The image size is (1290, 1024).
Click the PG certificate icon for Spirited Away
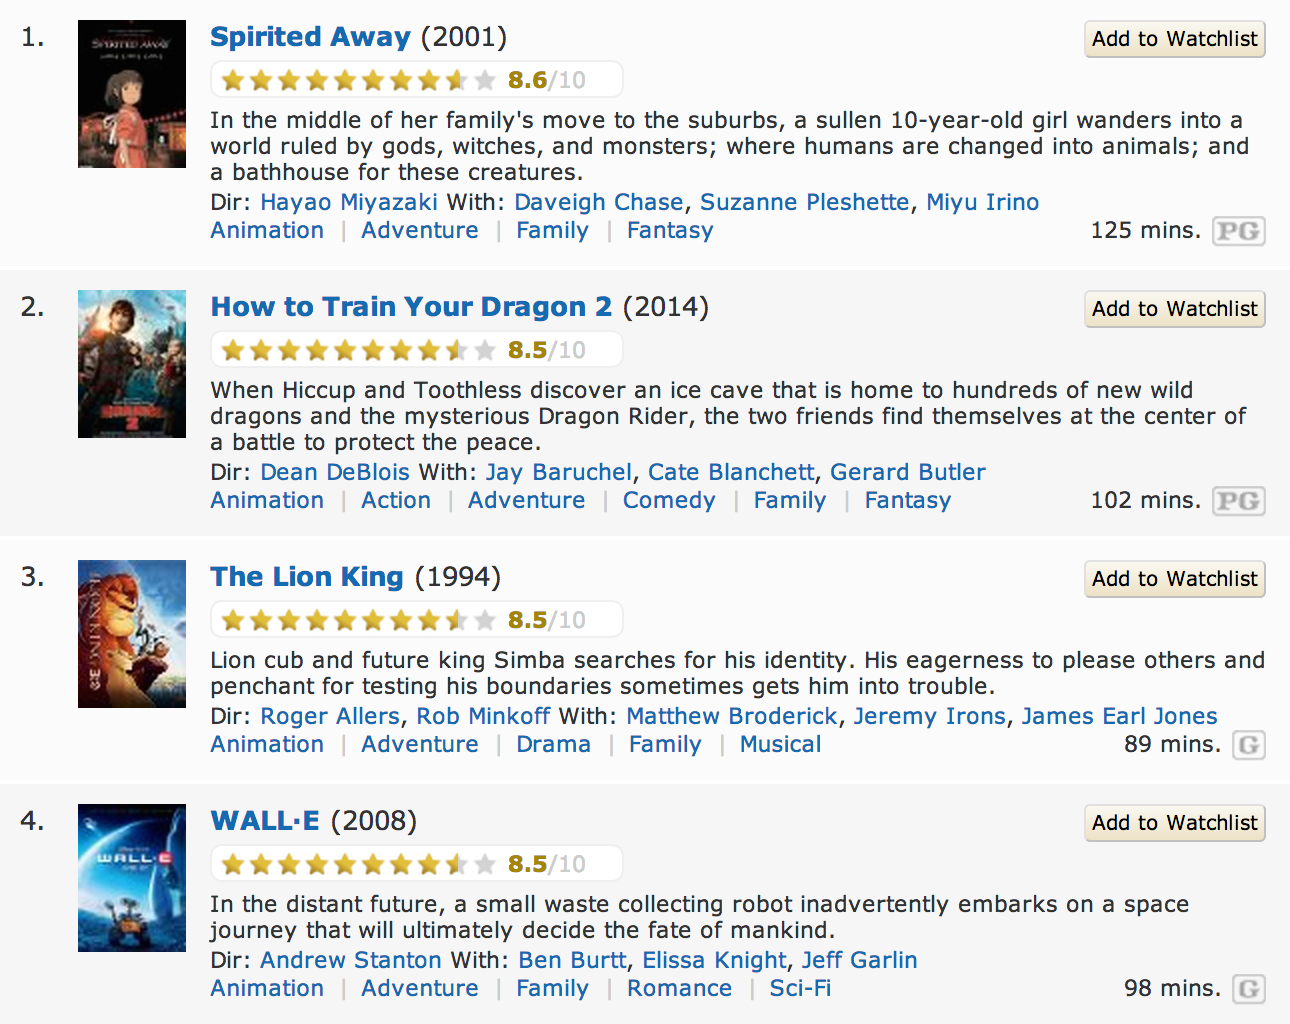pos(1238,231)
